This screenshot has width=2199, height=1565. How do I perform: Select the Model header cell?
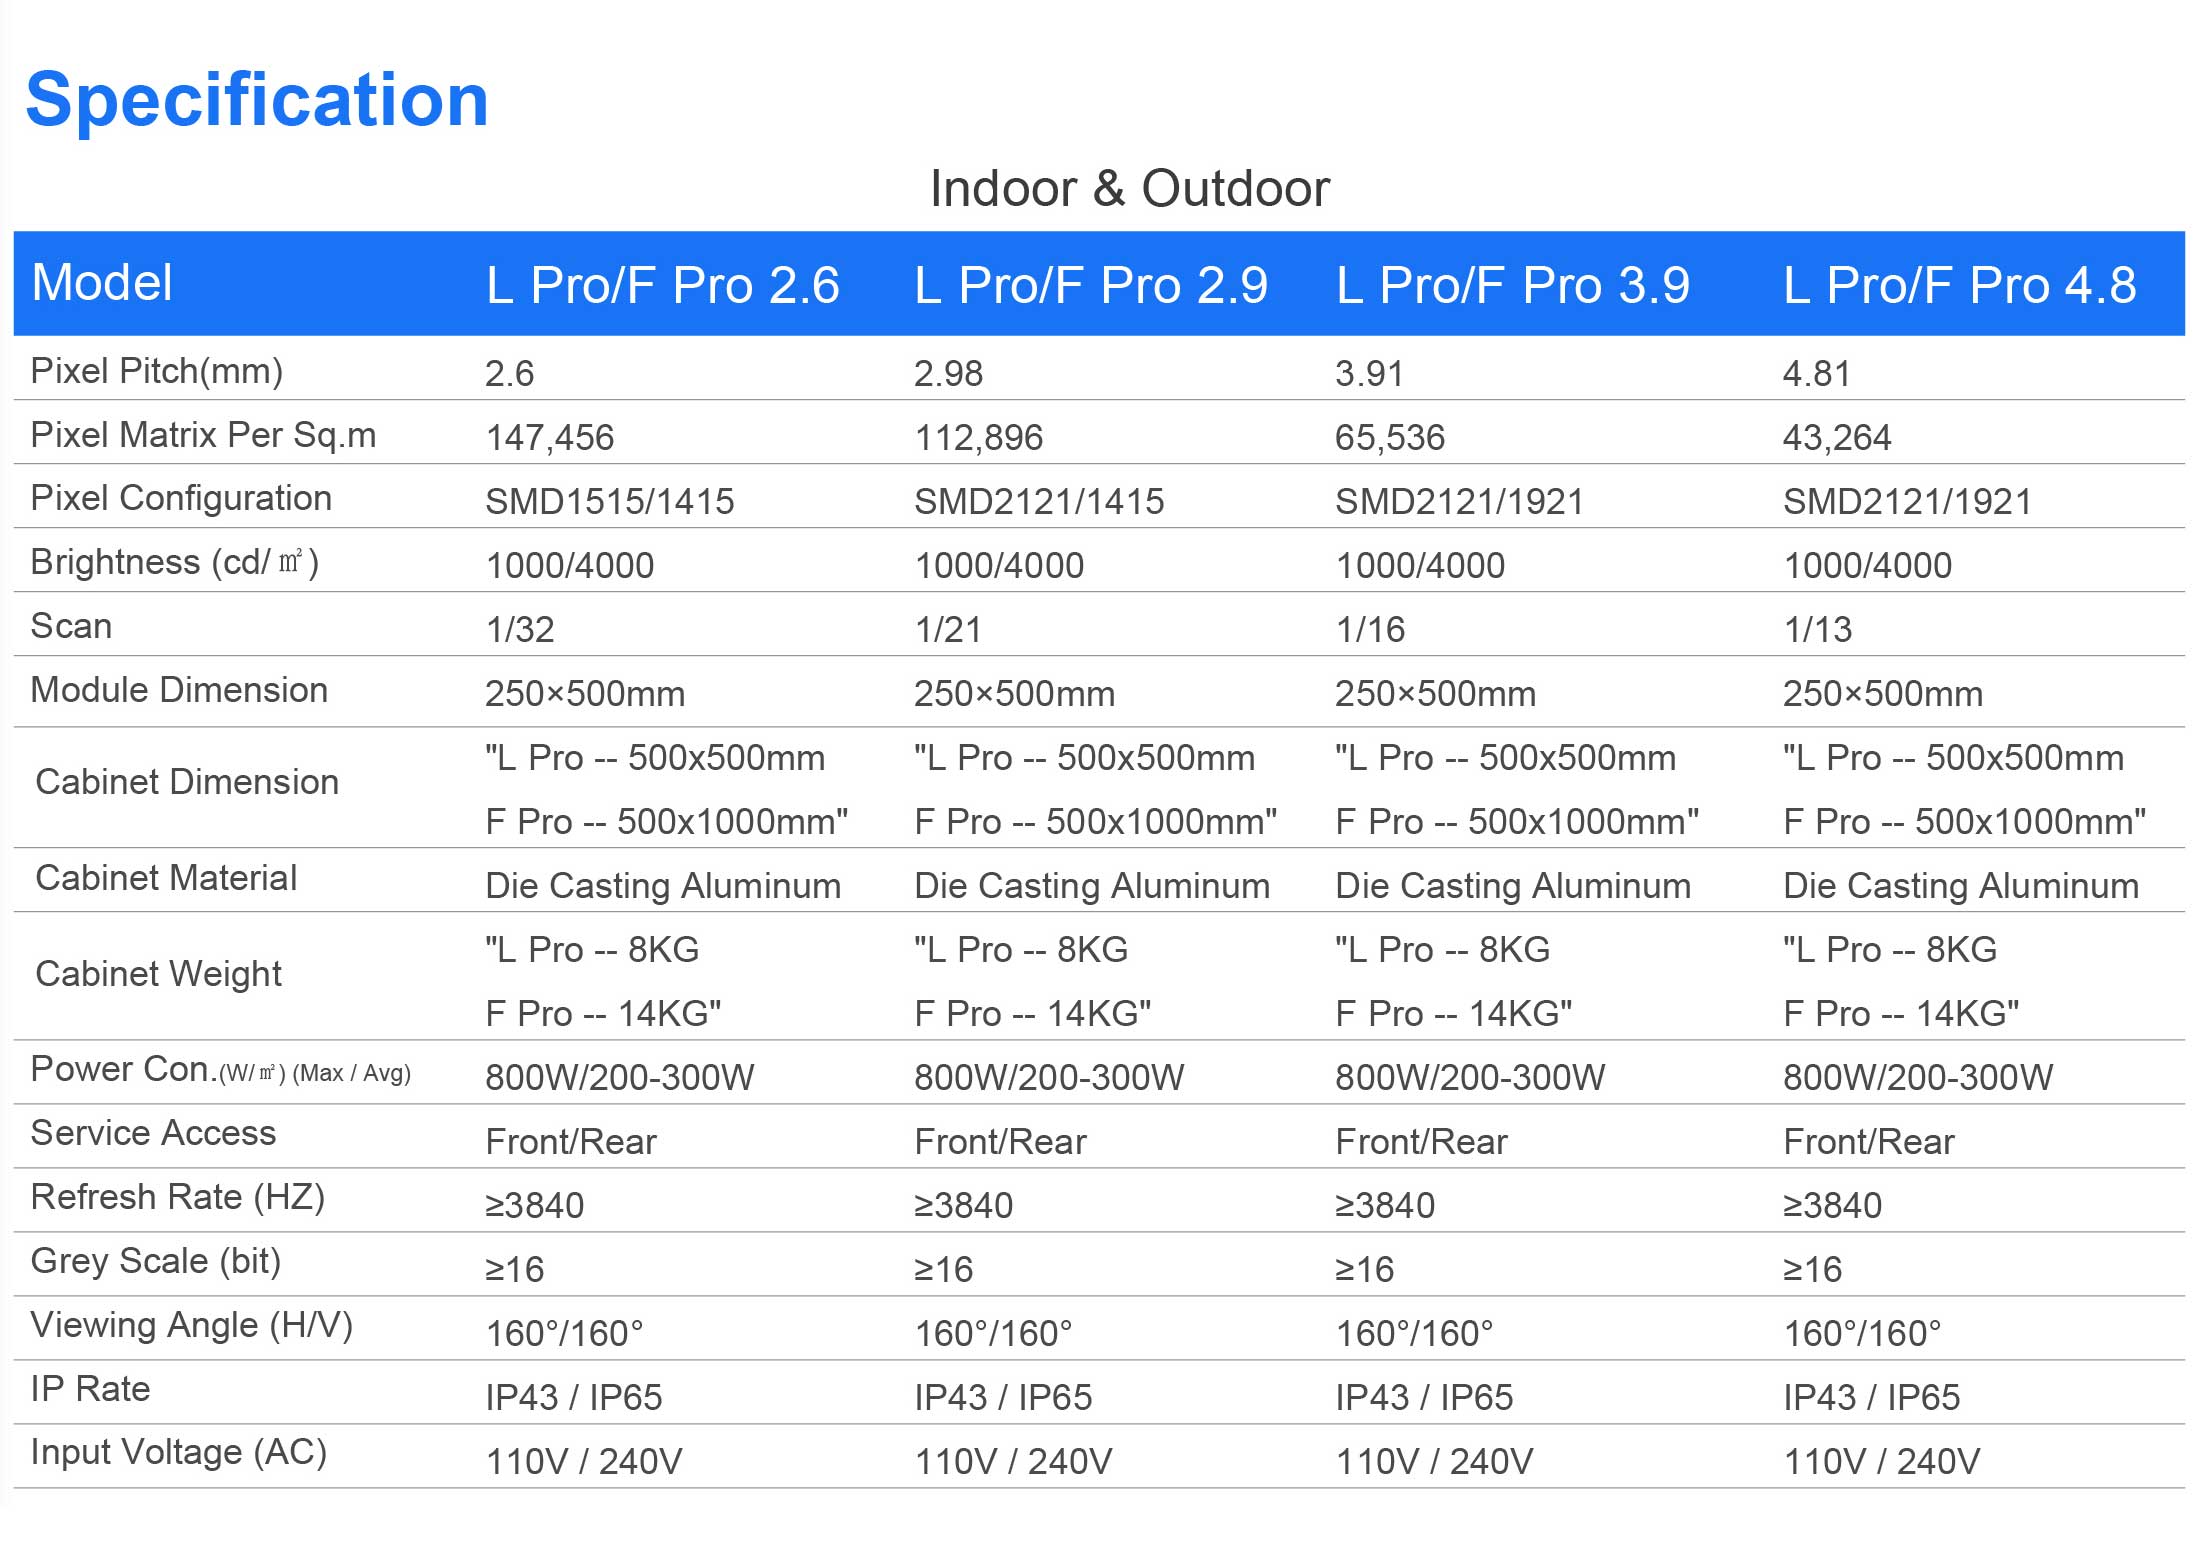102,283
